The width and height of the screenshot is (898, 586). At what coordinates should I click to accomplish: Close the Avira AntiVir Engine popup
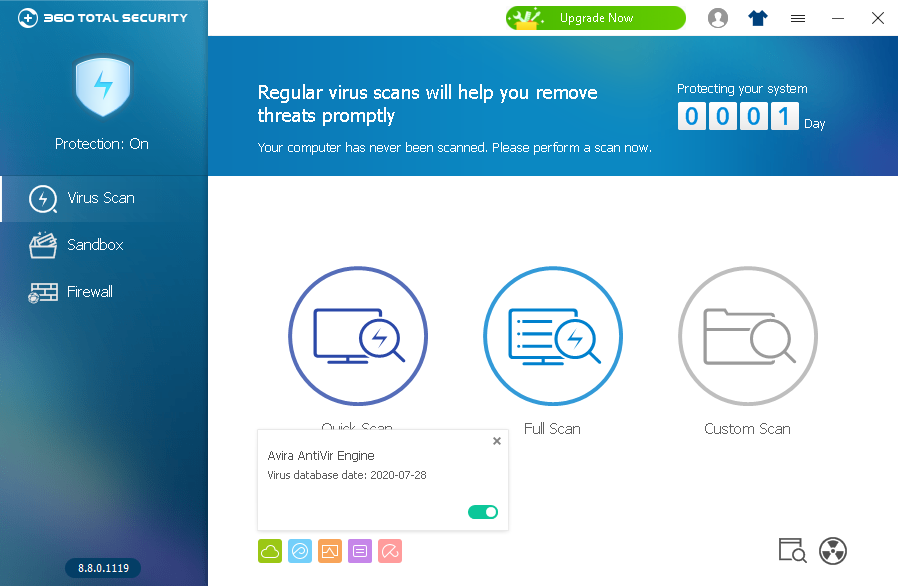(497, 441)
